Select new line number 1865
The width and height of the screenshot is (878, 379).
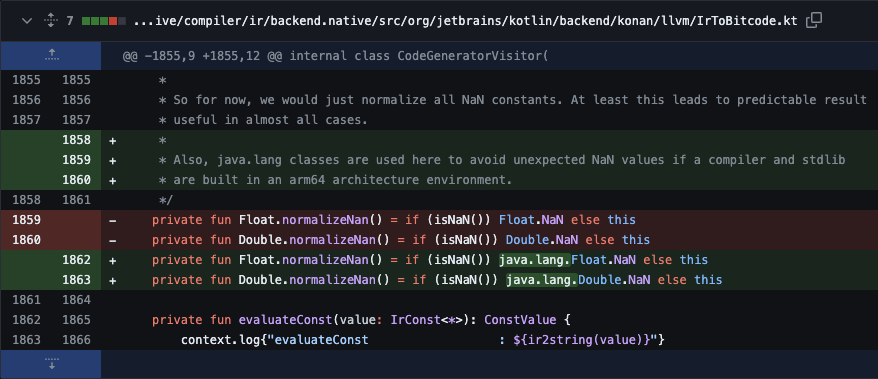click(x=76, y=320)
